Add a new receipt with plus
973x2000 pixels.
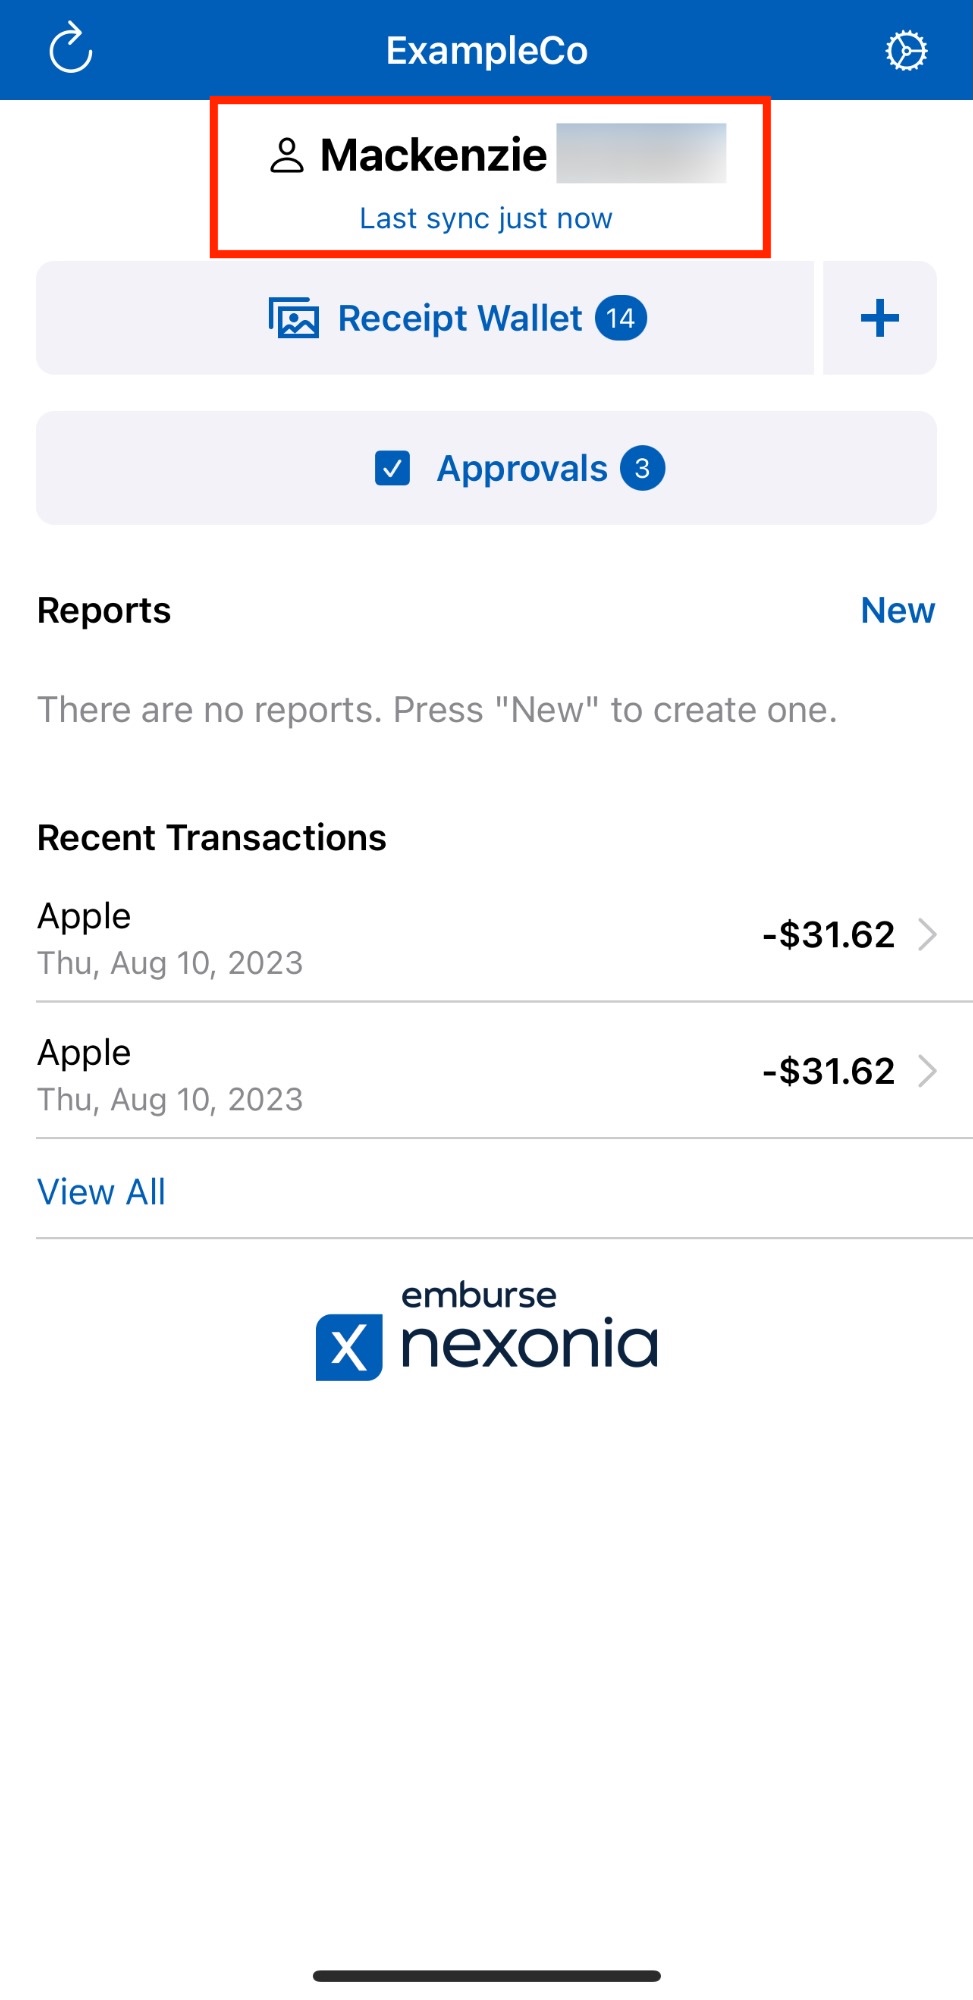(x=880, y=319)
